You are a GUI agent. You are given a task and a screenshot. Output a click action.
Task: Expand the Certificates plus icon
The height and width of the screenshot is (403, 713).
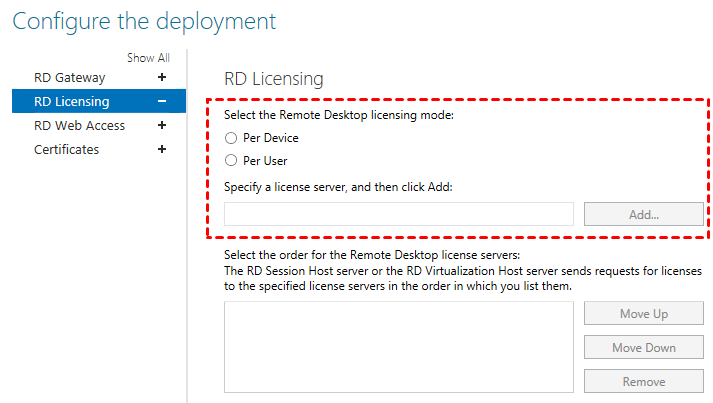pyautogui.click(x=162, y=149)
